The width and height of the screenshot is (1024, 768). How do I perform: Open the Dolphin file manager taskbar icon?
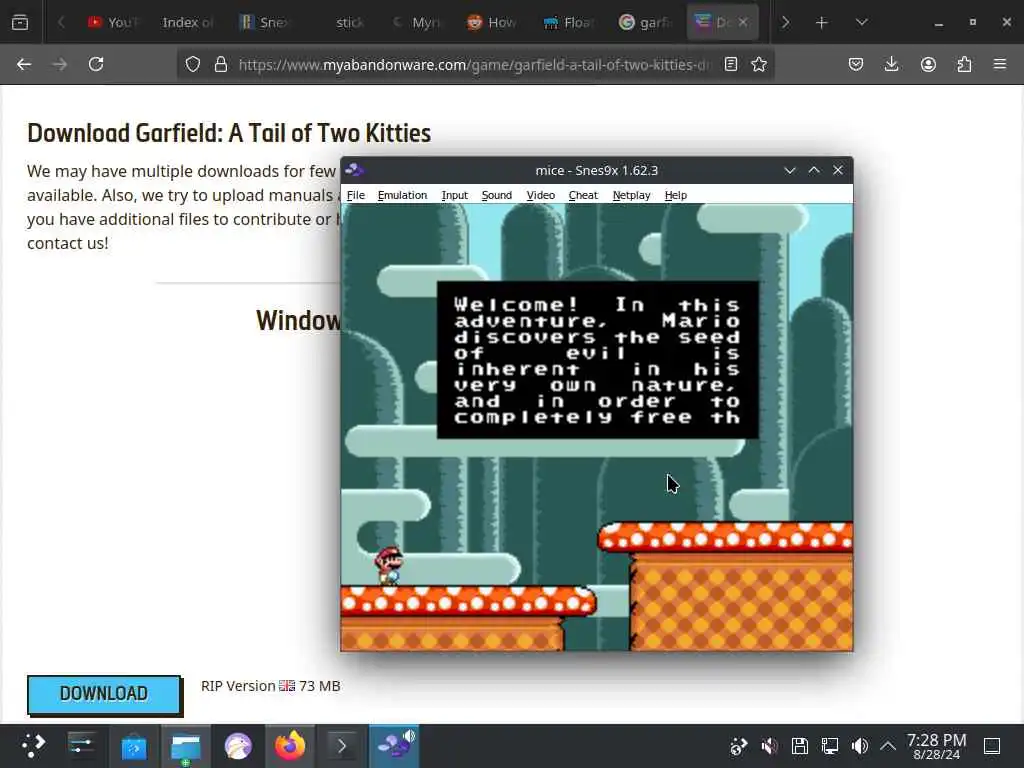coord(186,746)
